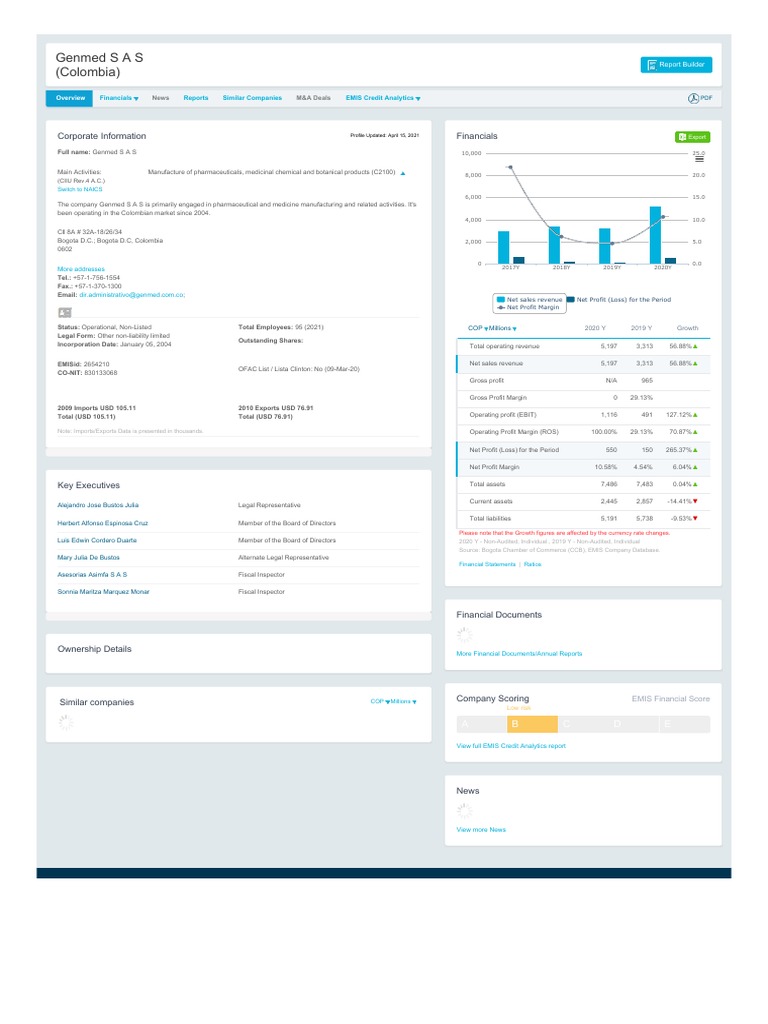Viewport: 768px width, 1024px height.
Task: Select the Overview tab
Action: (x=70, y=98)
